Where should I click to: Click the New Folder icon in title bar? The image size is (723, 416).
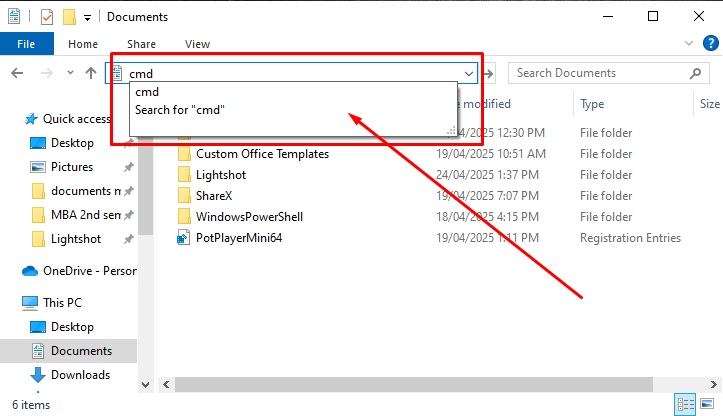click(69, 17)
